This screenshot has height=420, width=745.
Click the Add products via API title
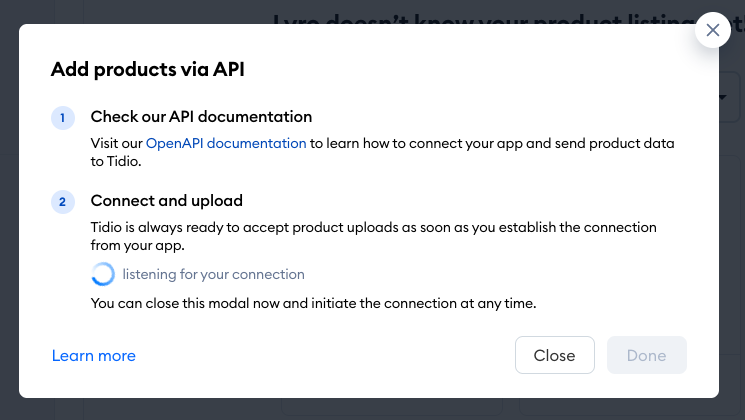148,69
